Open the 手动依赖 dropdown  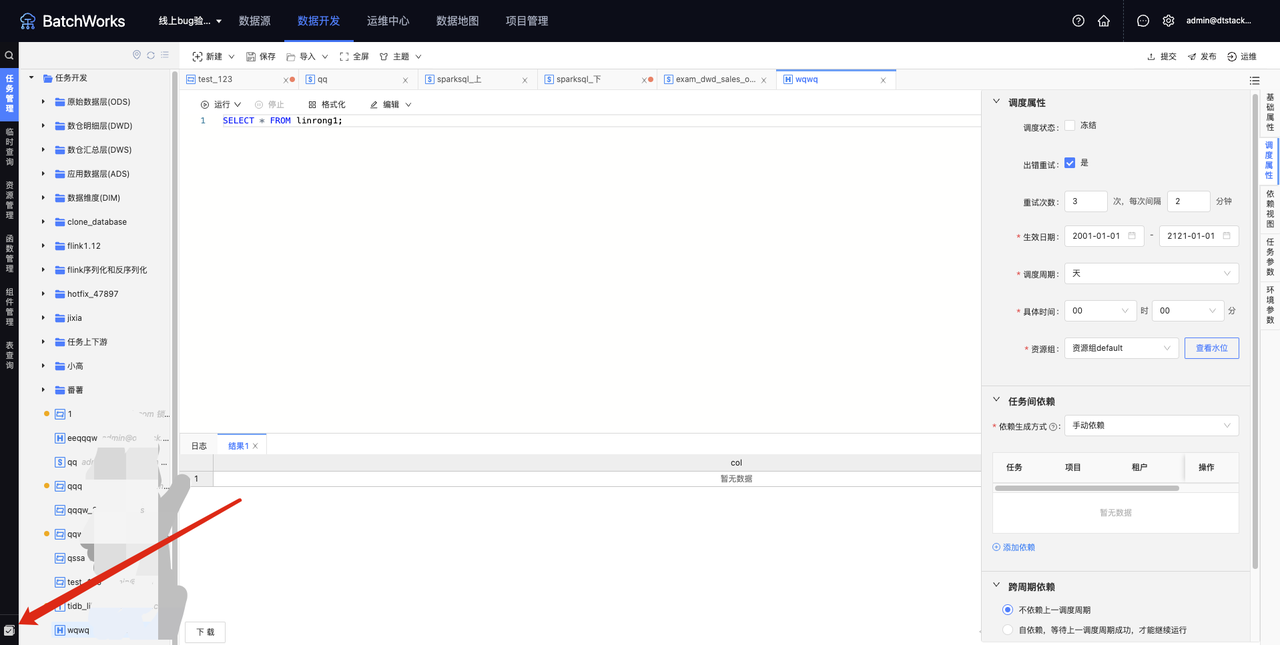click(1151, 426)
